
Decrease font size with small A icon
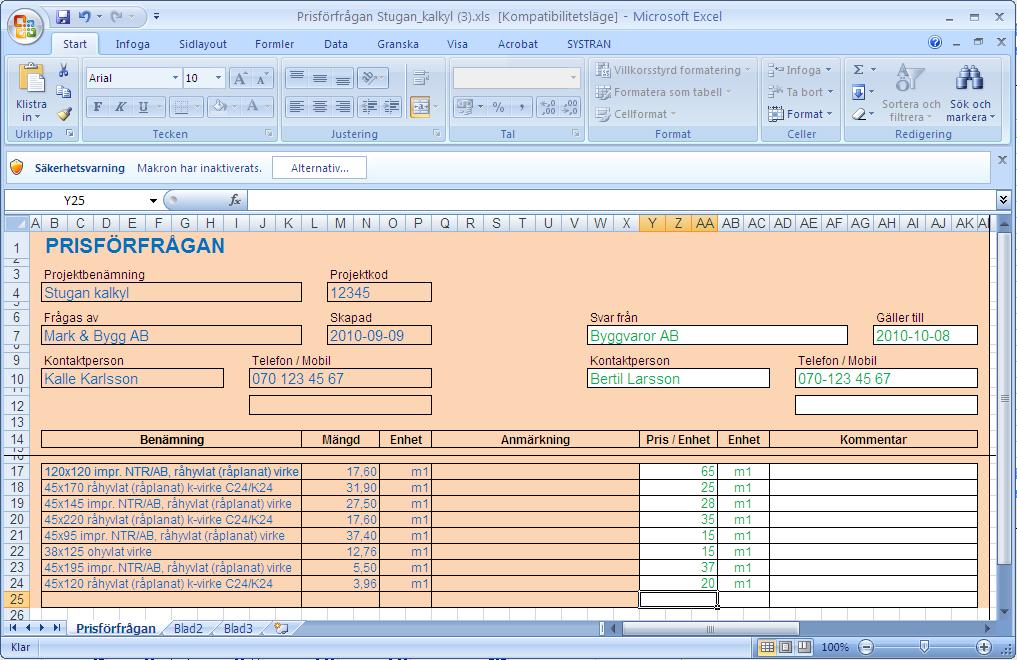262,78
